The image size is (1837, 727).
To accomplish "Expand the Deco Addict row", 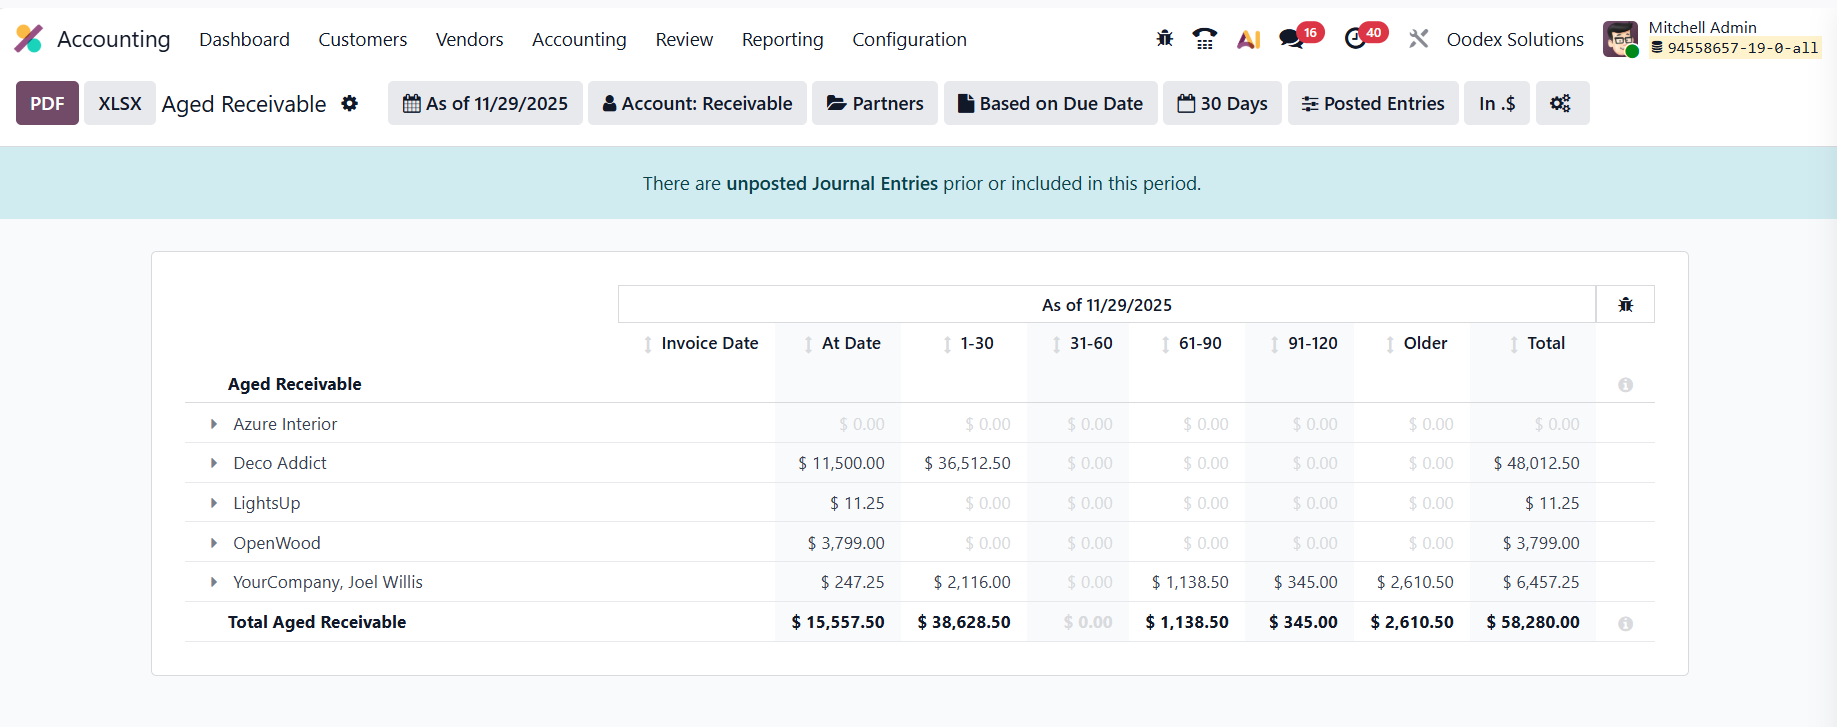I will [214, 463].
